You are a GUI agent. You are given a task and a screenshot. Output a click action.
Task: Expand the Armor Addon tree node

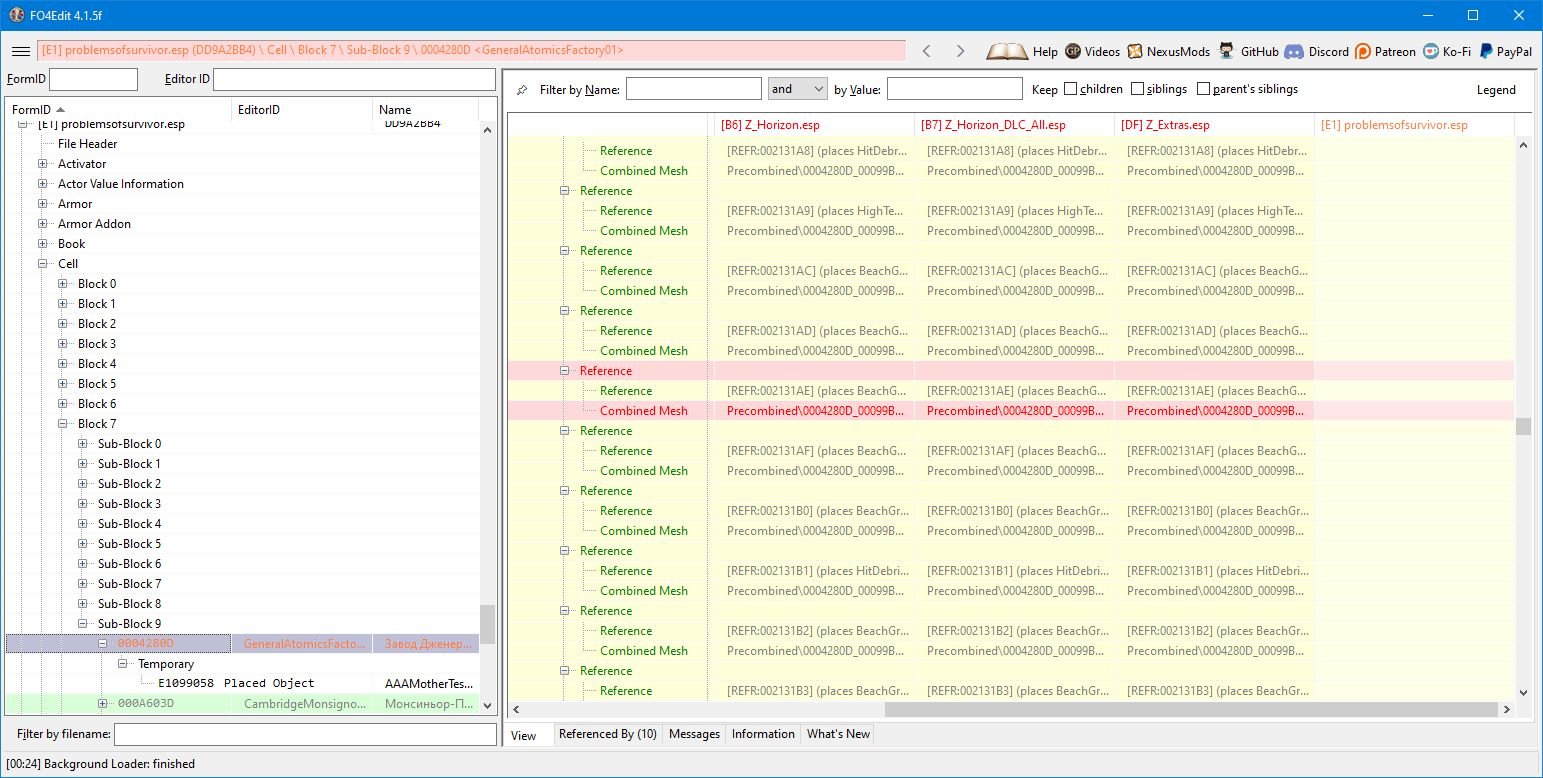coord(43,224)
